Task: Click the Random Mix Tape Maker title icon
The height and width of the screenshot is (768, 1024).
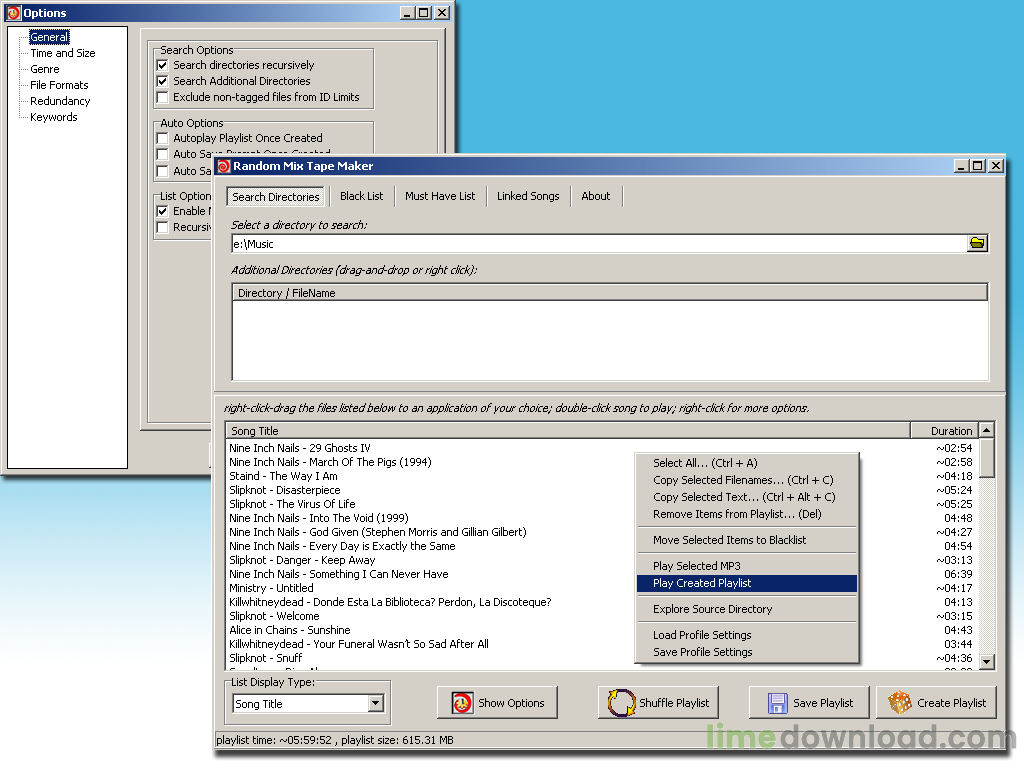Action: pyautogui.click(x=224, y=166)
